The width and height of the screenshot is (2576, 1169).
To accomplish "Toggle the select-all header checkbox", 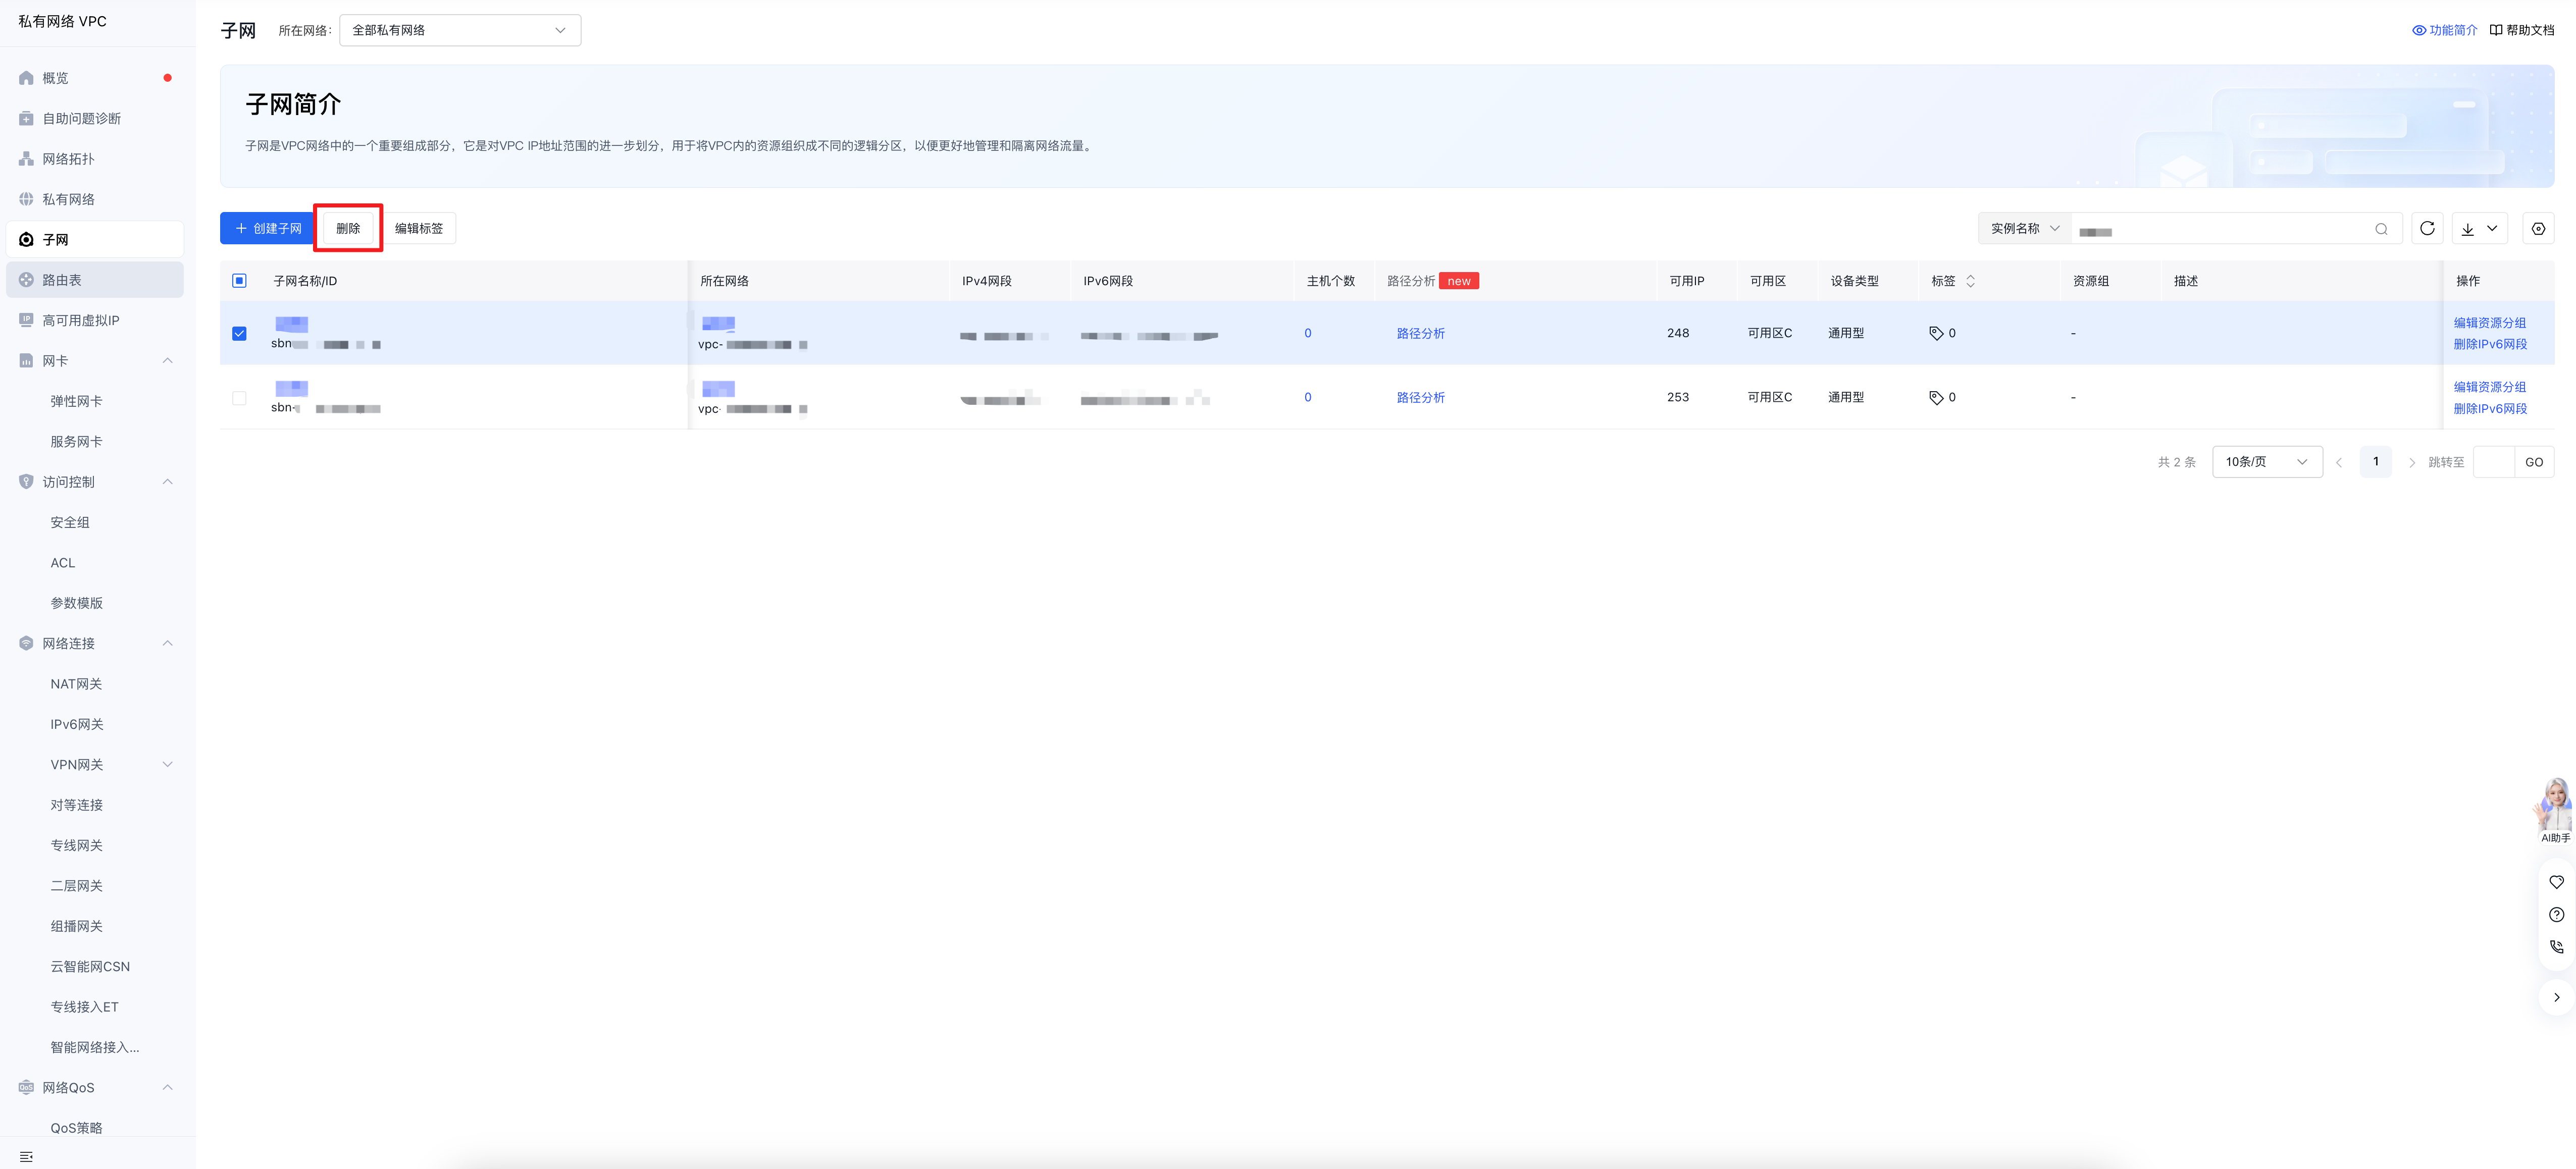I will click(239, 281).
